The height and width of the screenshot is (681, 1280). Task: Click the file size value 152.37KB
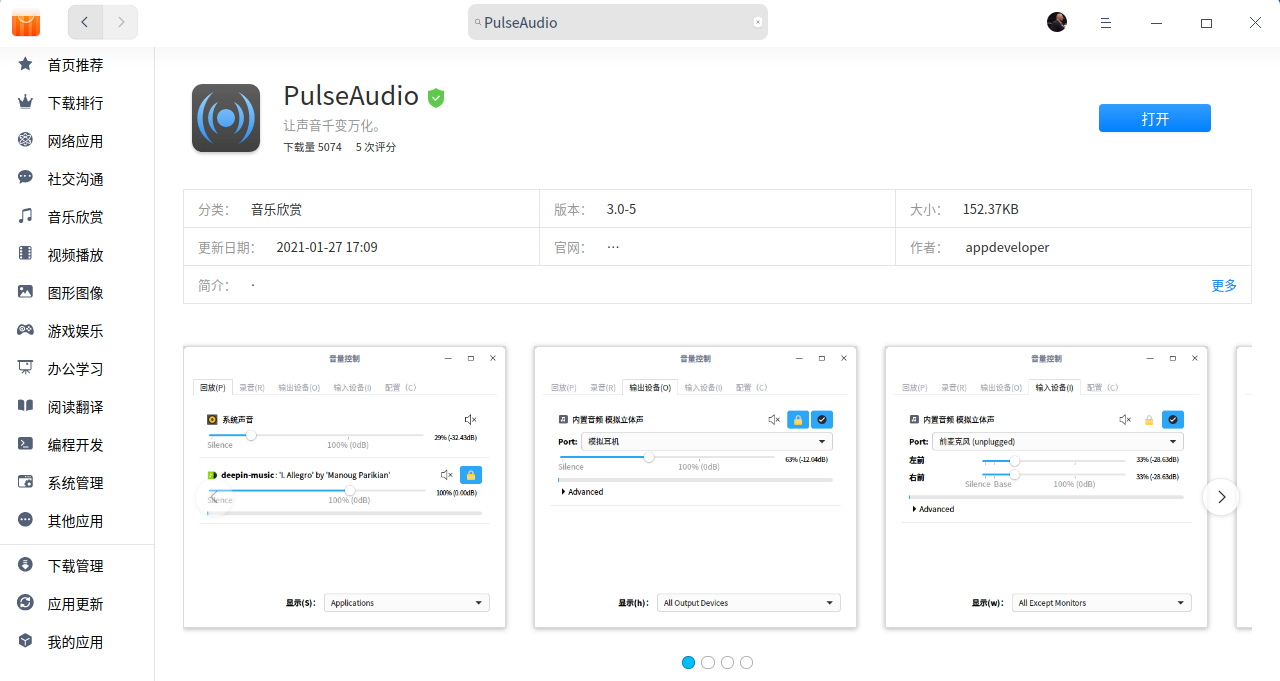991,209
